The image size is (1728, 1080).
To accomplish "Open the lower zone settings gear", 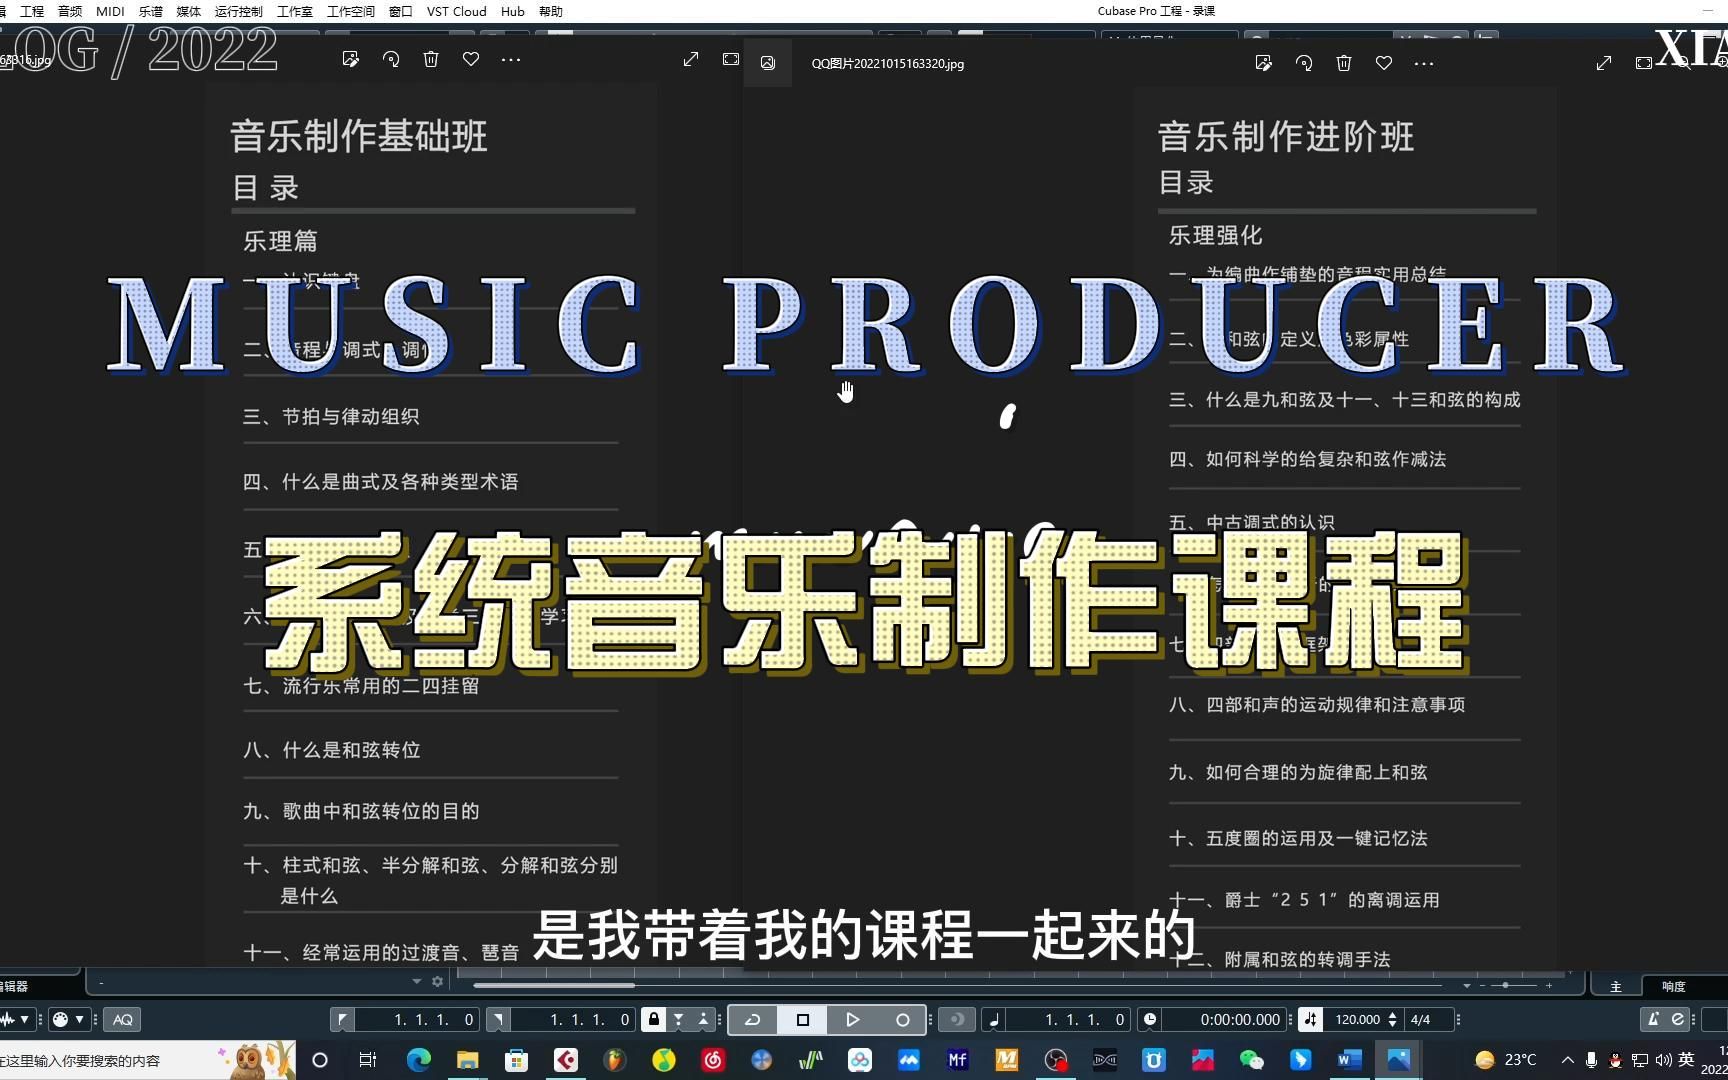I will click(437, 982).
